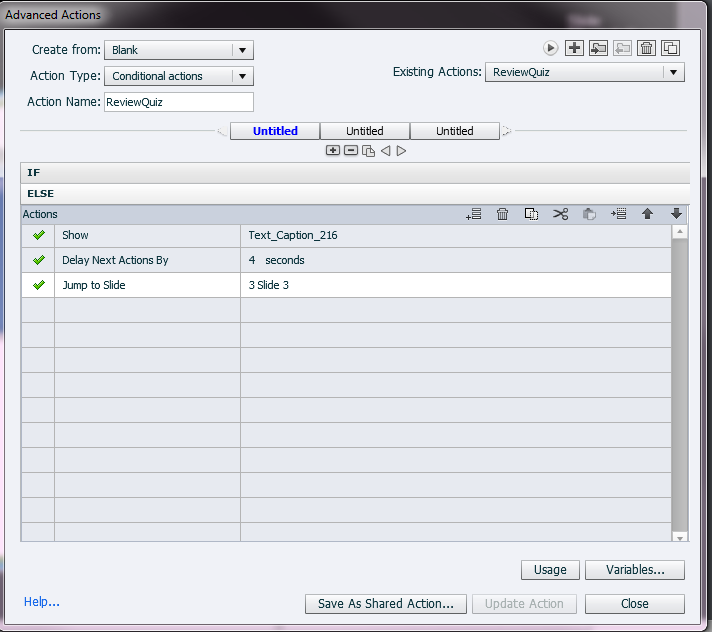The width and height of the screenshot is (712, 632).
Task: Move the selected action down with the down arrow
Action: tap(676, 214)
